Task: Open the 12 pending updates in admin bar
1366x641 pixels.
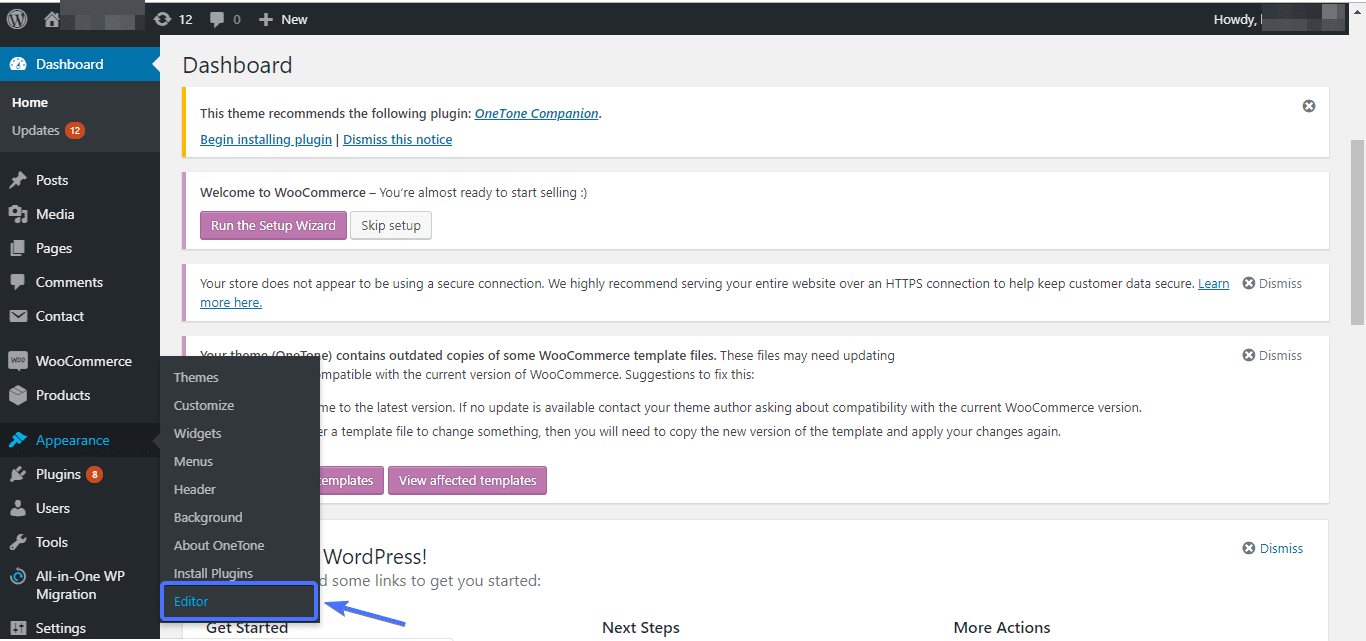Action: tap(173, 19)
